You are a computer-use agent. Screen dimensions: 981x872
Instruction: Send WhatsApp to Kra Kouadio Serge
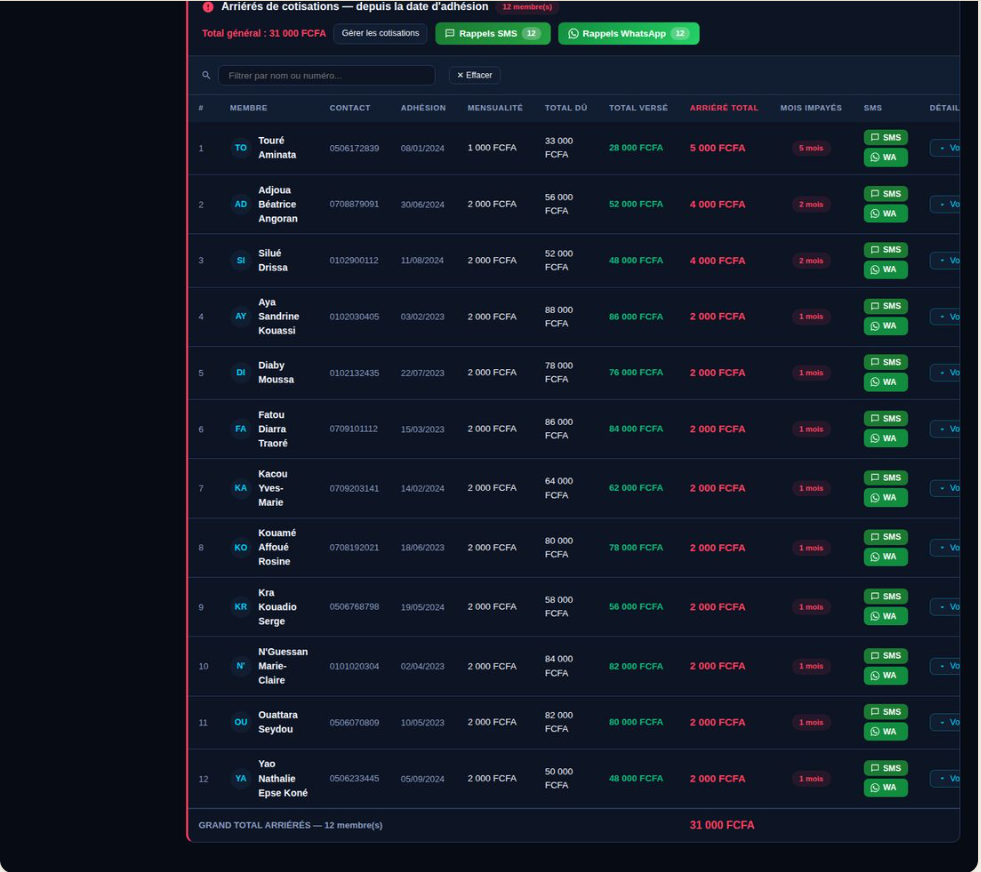[885, 616]
